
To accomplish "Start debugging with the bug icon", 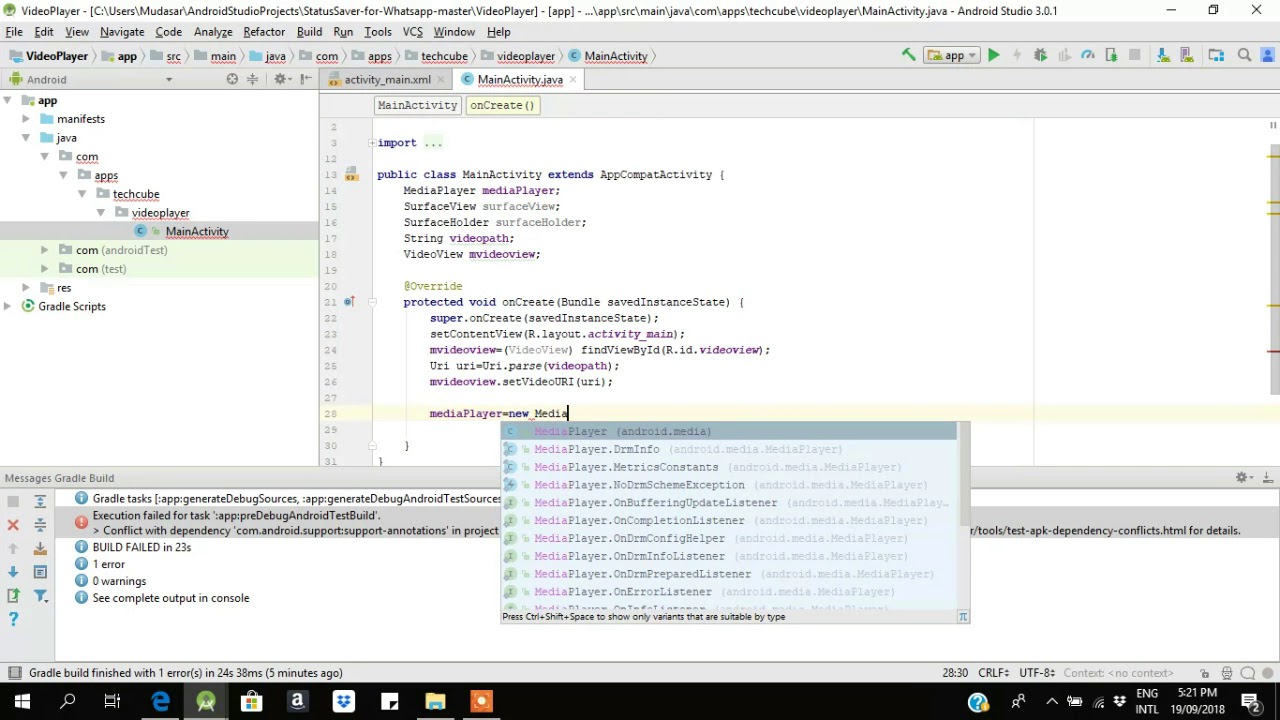I will 1040,56.
